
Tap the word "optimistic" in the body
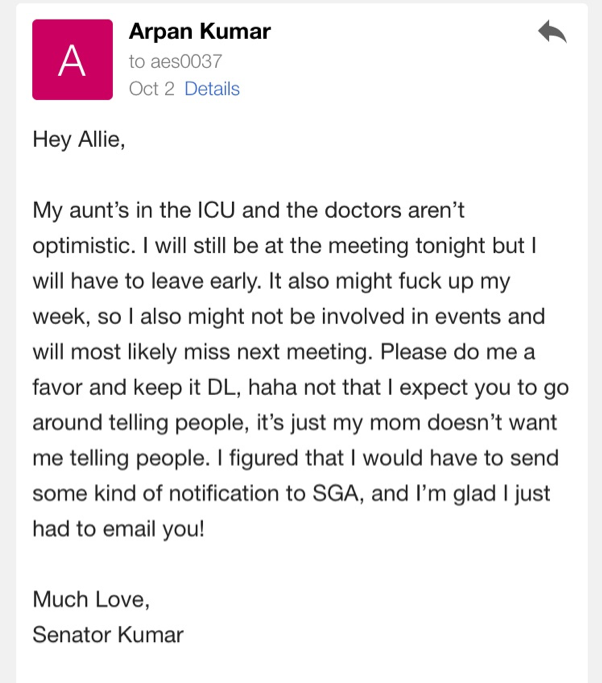[81, 246]
